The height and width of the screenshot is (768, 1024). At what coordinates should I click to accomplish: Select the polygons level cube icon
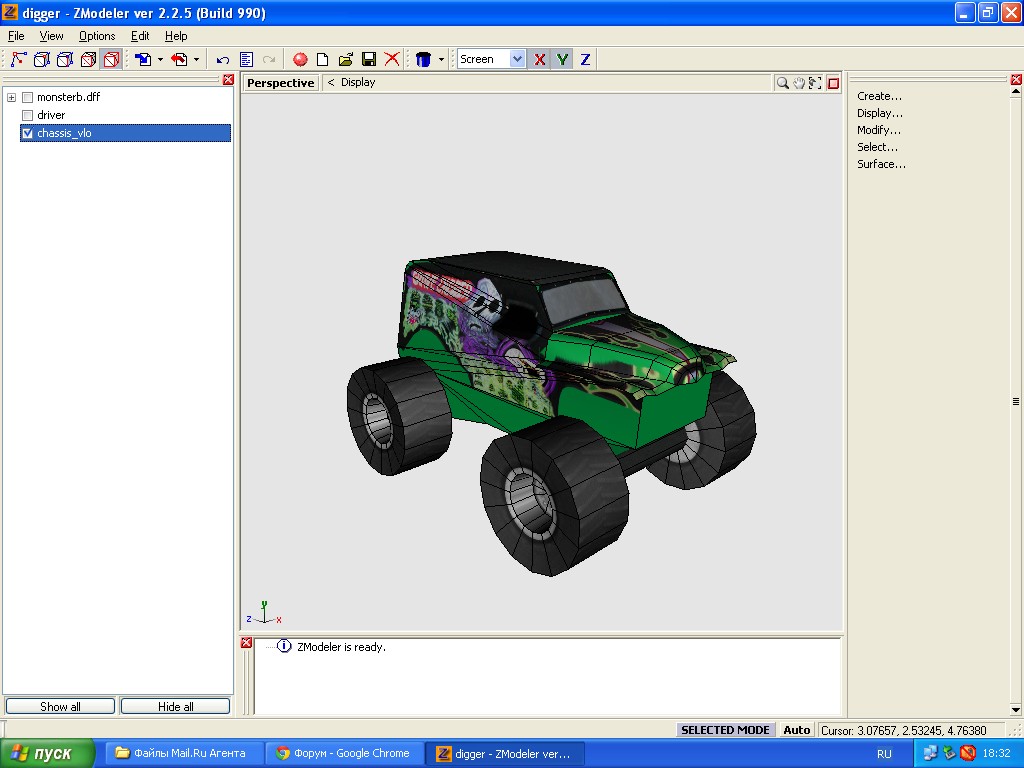[x=65, y=59]
